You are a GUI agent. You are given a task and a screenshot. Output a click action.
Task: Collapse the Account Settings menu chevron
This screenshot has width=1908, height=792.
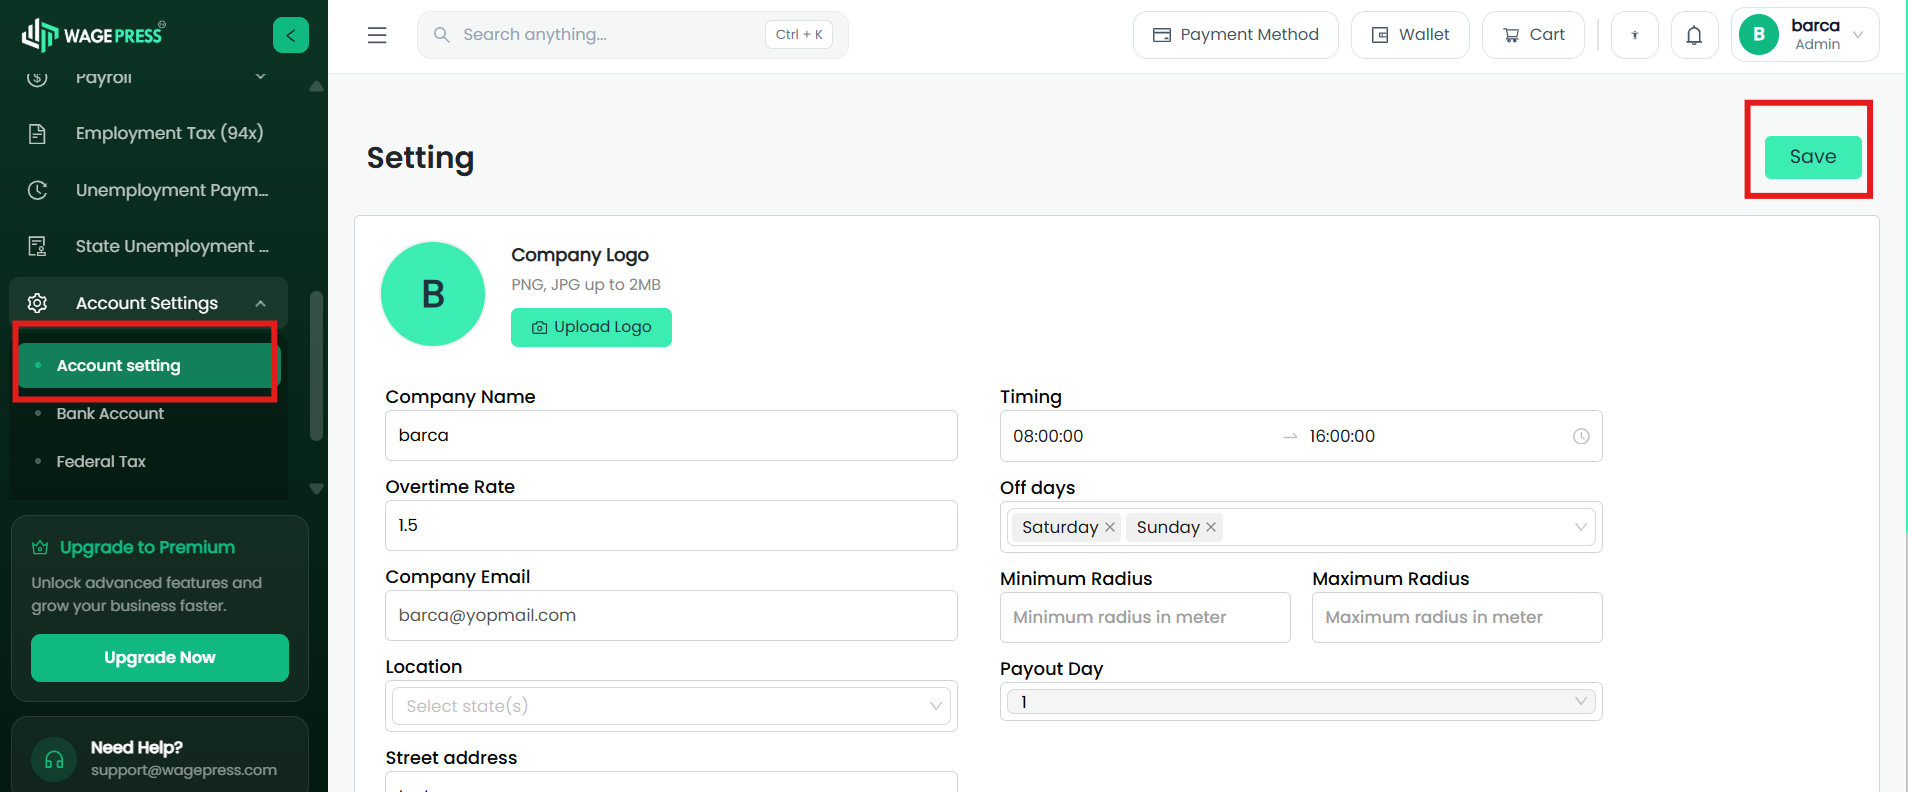260,303
